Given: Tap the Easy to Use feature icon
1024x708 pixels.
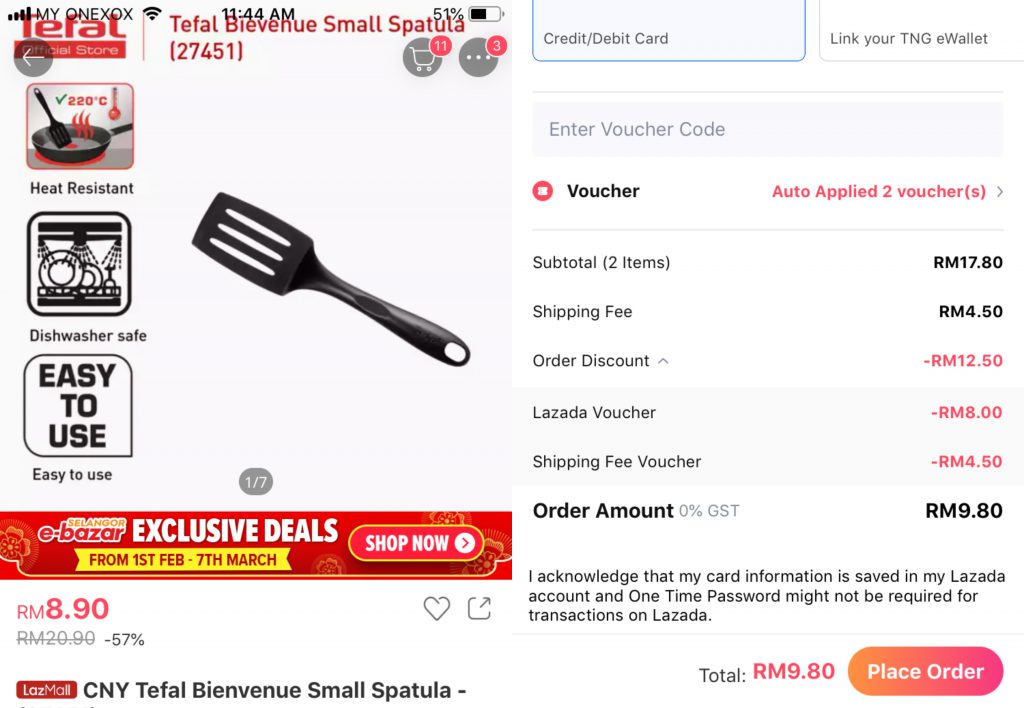Looking at the screenshot, I should [x=78, y=405].
